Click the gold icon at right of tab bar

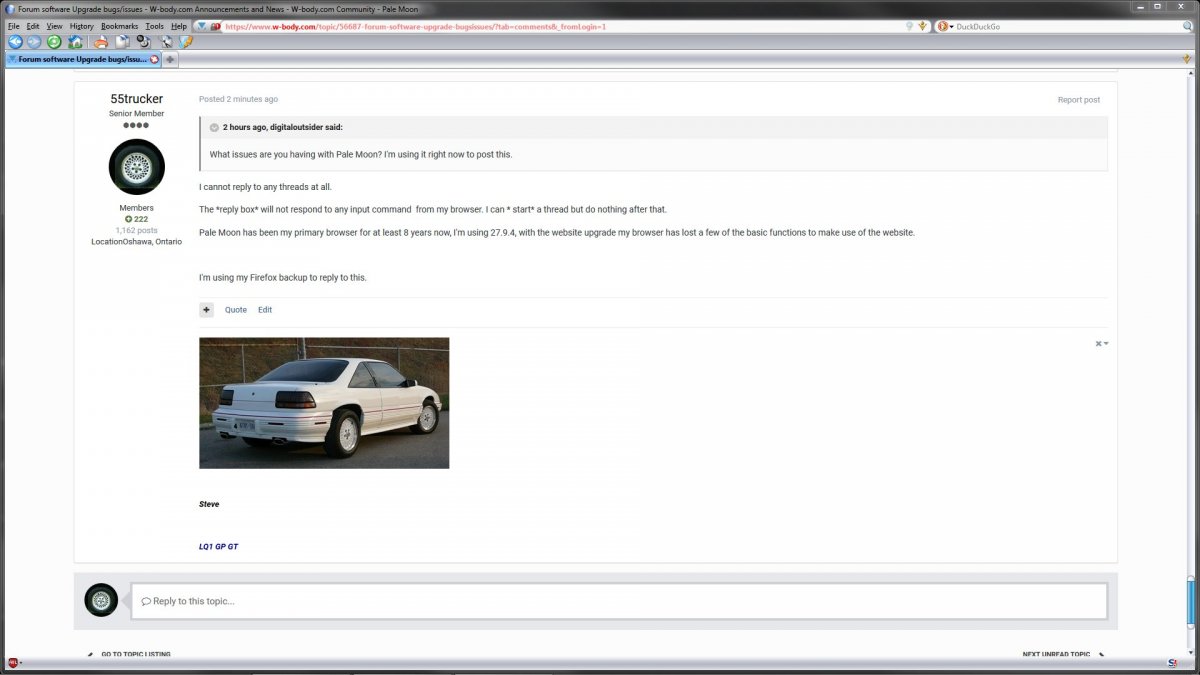tap(1187, 59)
